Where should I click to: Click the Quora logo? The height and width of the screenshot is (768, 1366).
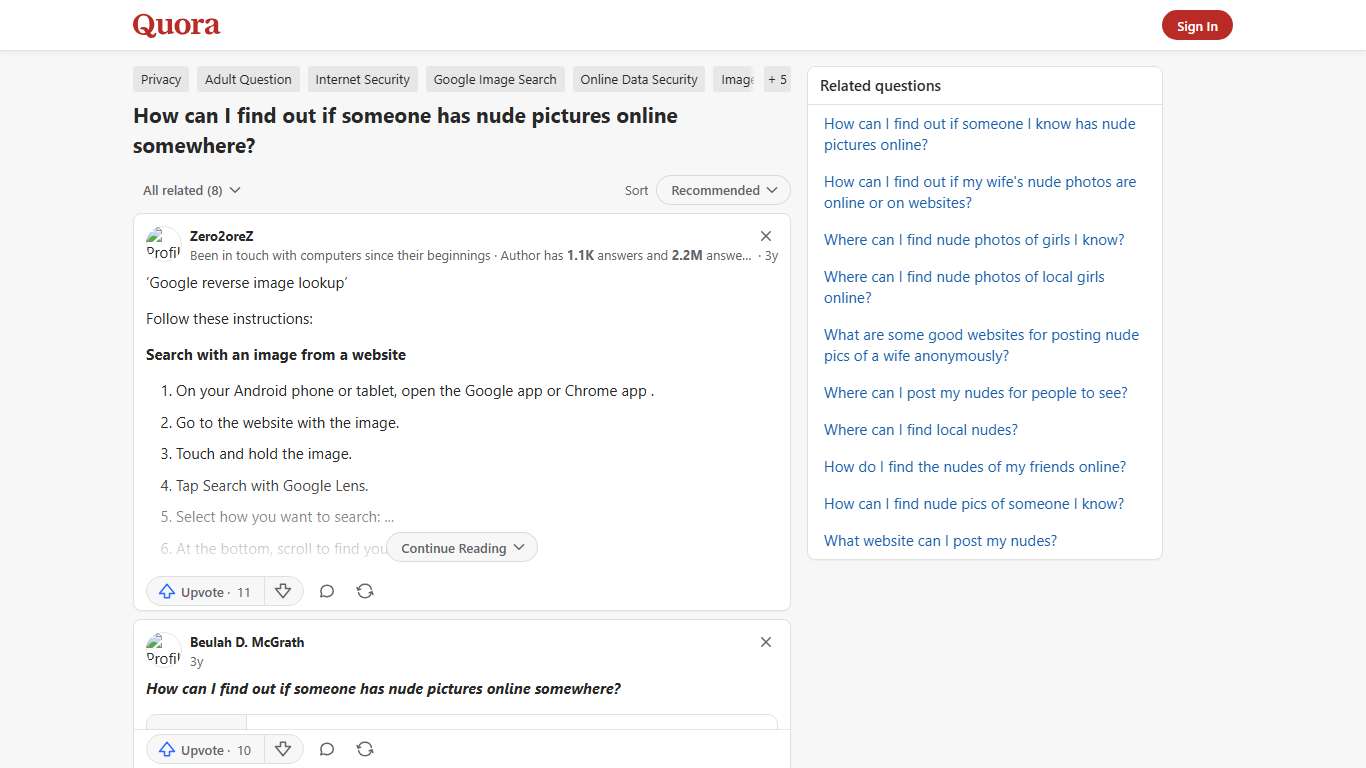(x=176, y=25)
